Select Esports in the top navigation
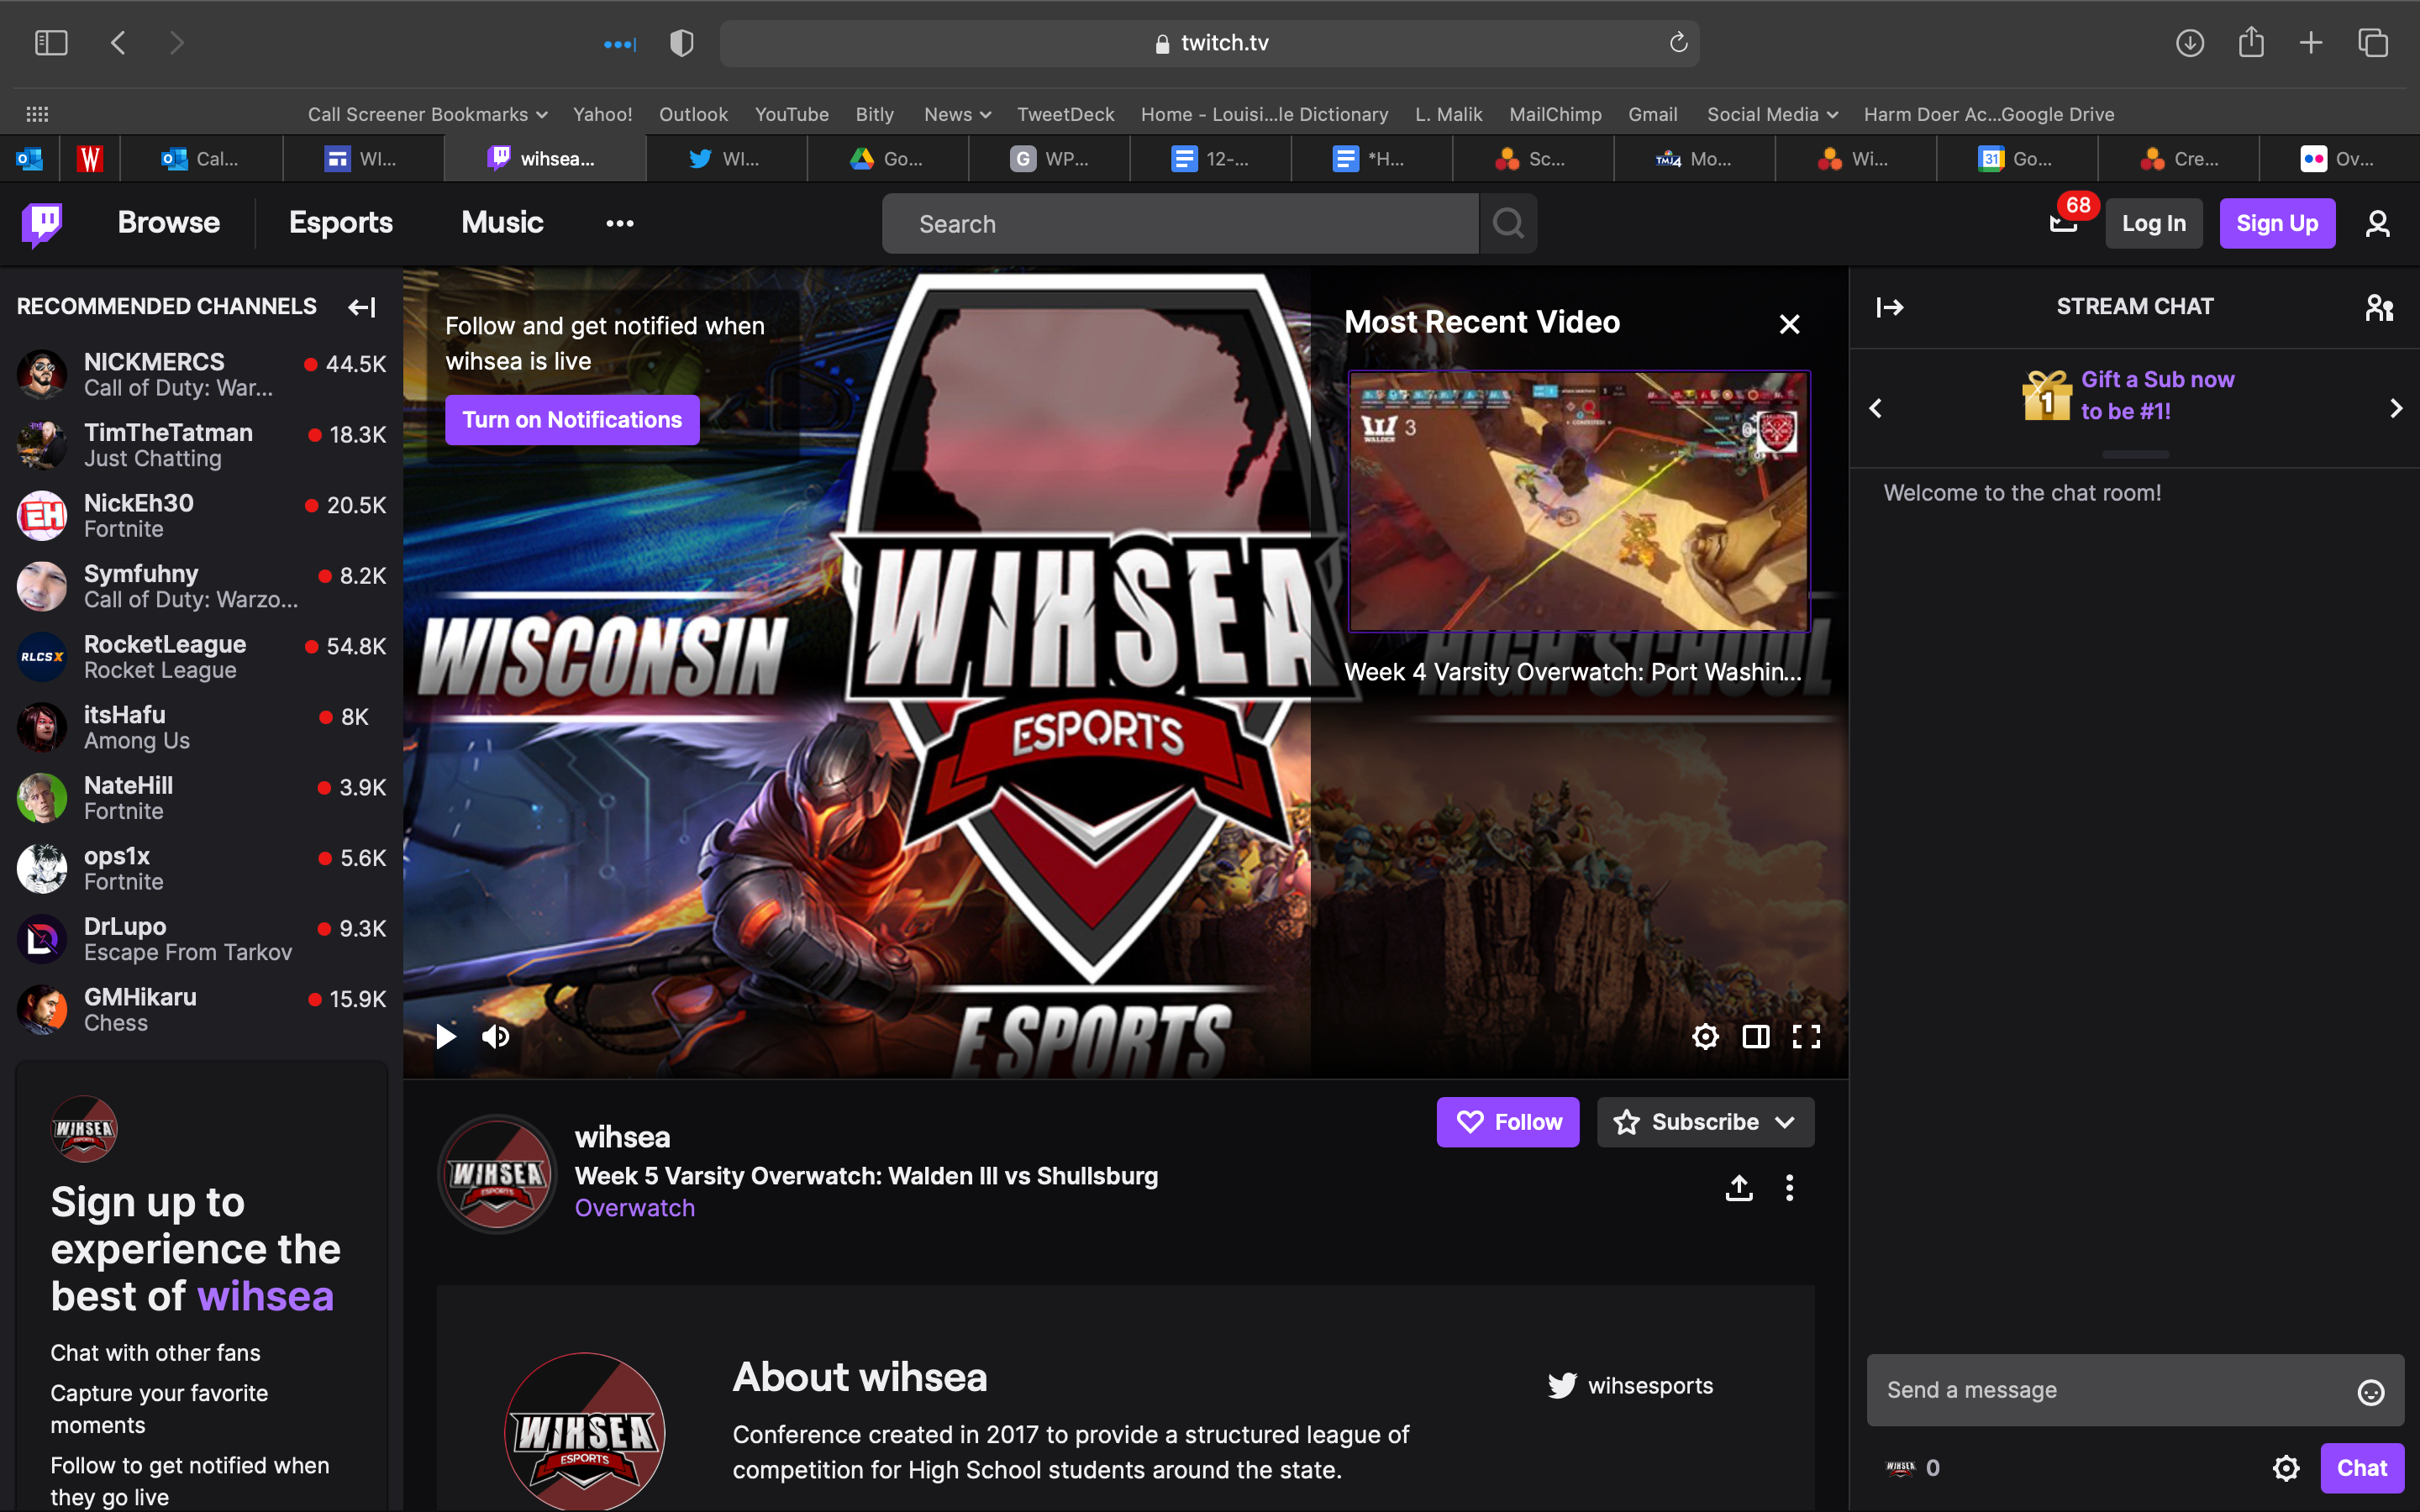The height and width of the screenshot is (1512, 2420). (x=340, y=223)
